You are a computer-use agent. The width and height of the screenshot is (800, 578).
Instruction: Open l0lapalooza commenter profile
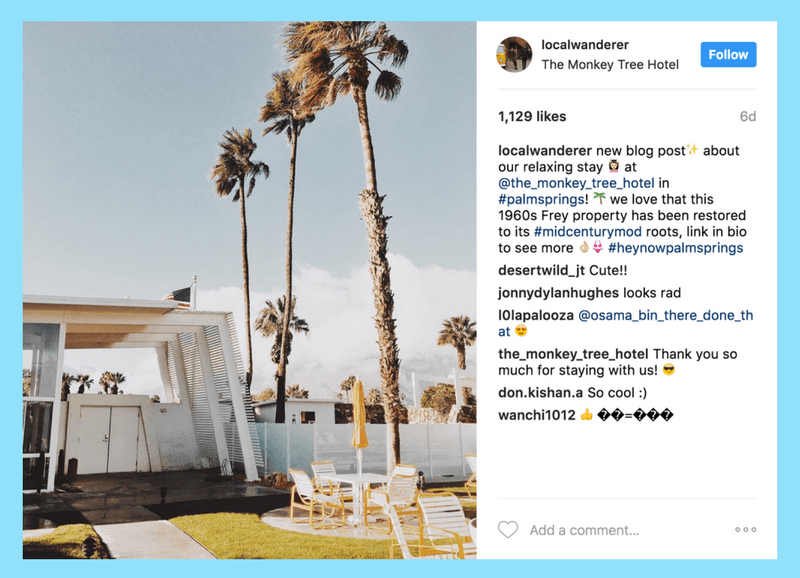[x=536, y=315]
